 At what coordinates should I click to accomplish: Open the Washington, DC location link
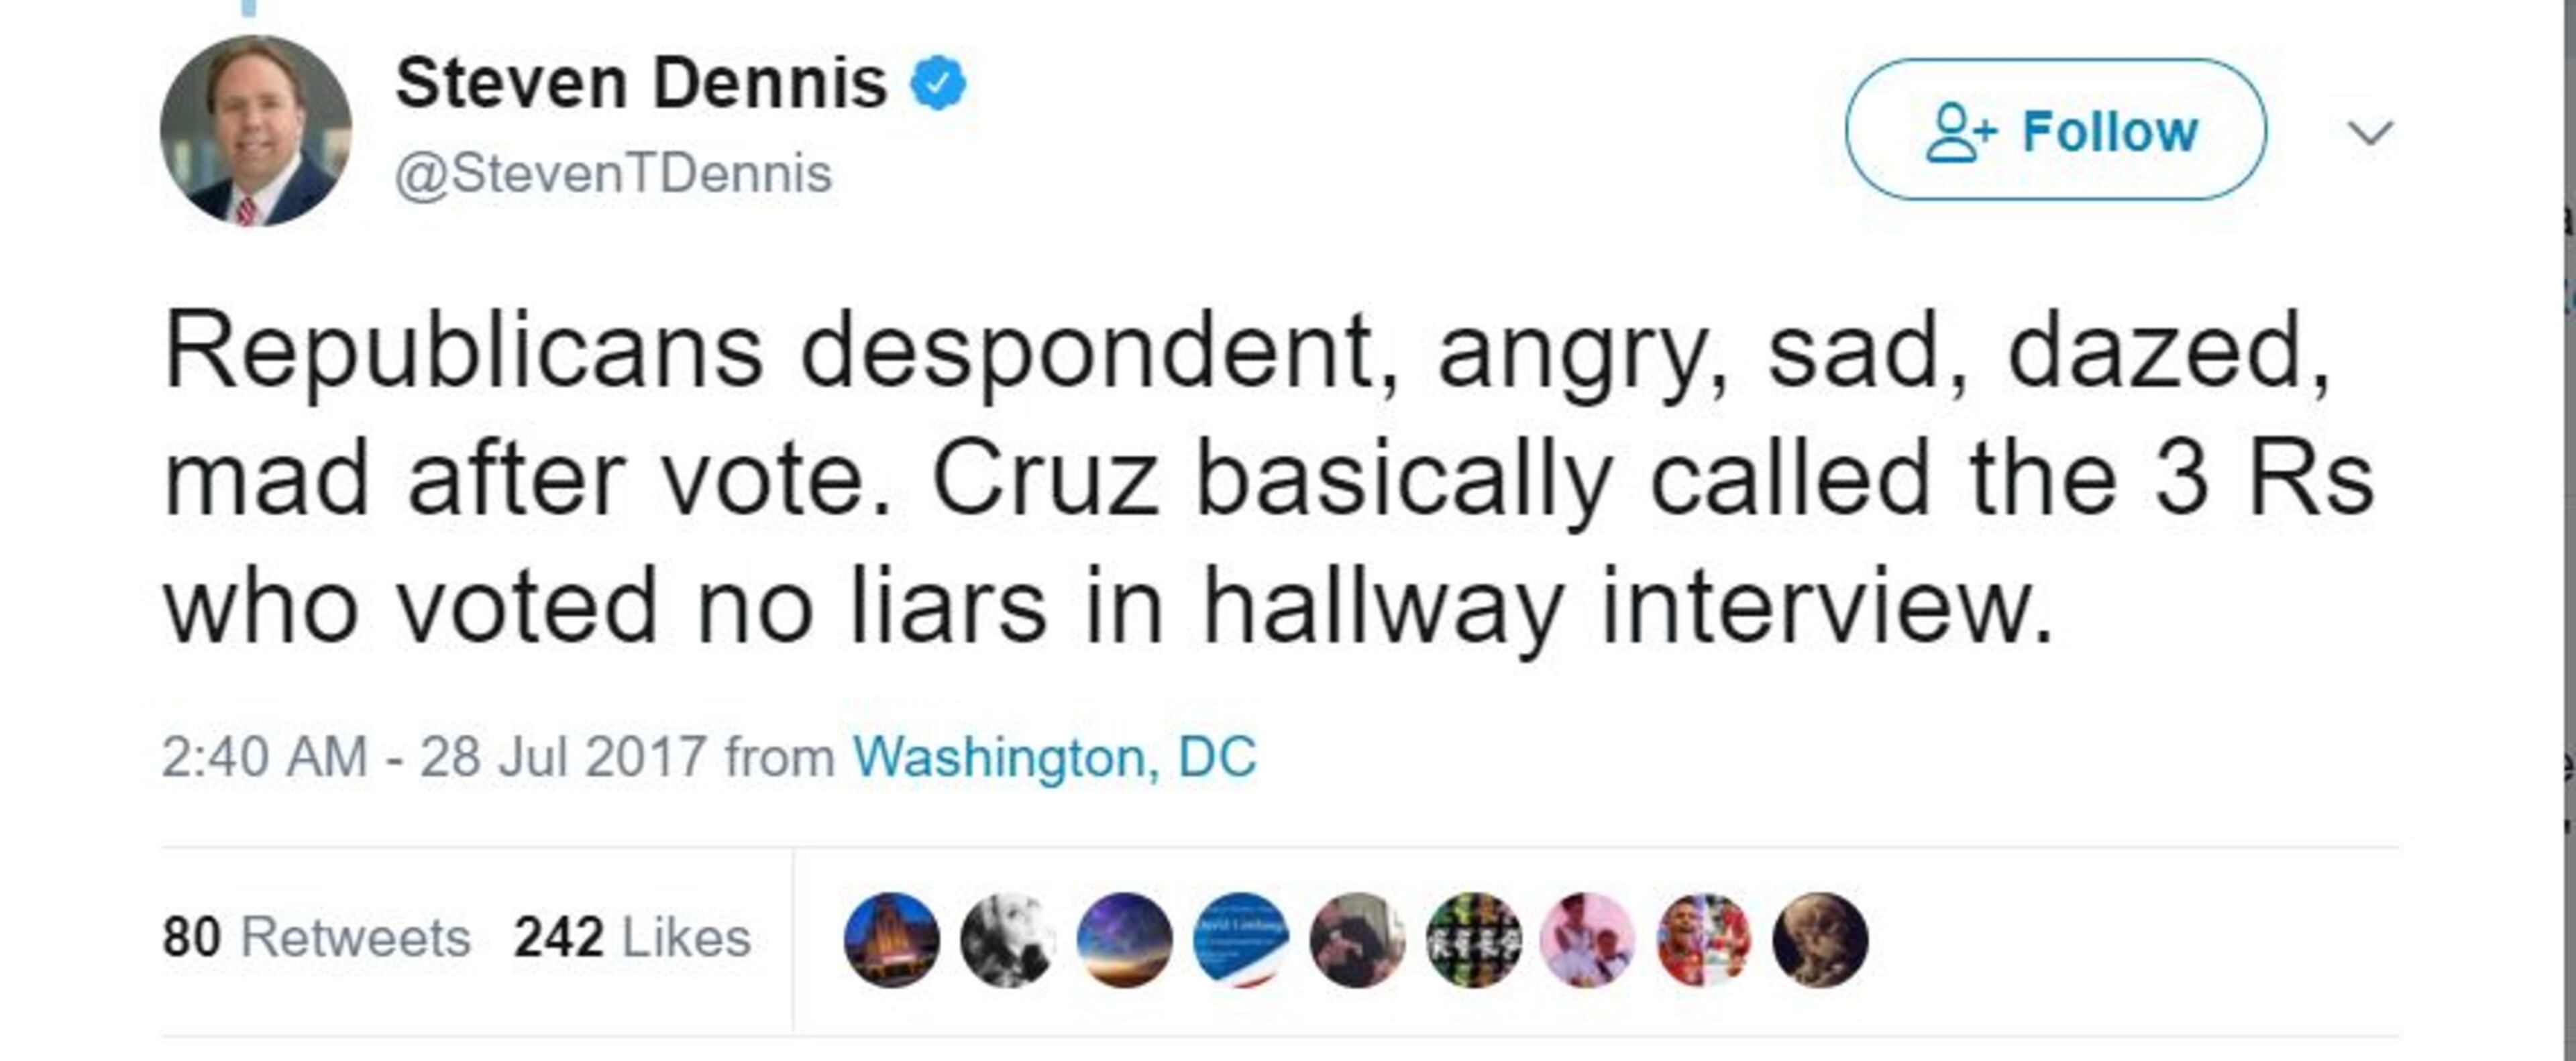pyautogui.click(x=1054, y=757)
